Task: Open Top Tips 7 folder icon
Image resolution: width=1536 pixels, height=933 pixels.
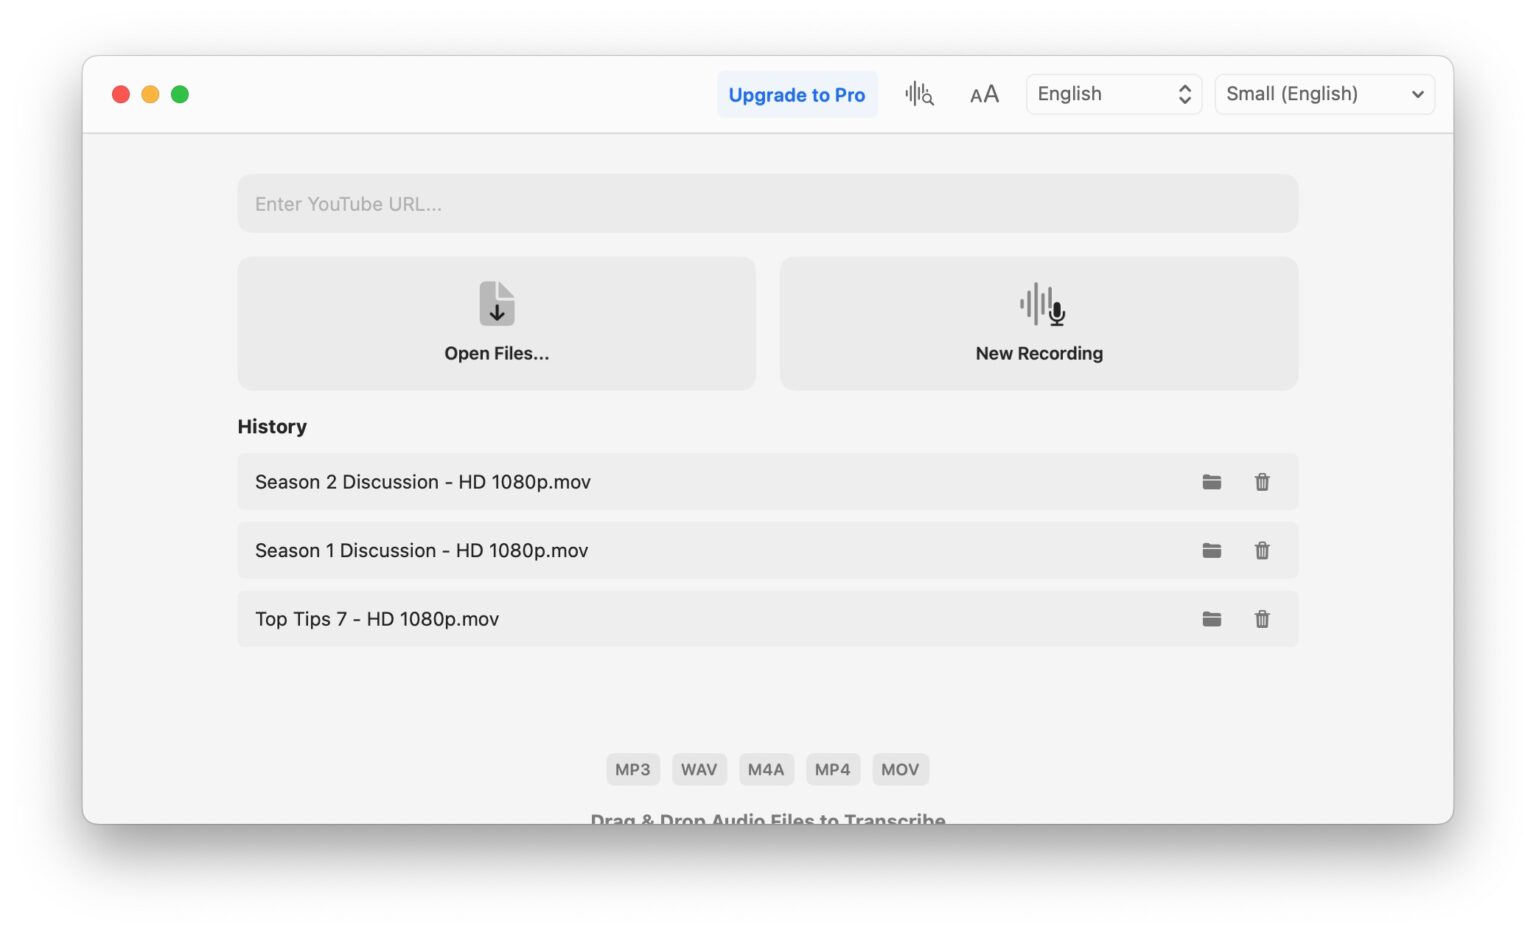Action: tap(1211, 619)
